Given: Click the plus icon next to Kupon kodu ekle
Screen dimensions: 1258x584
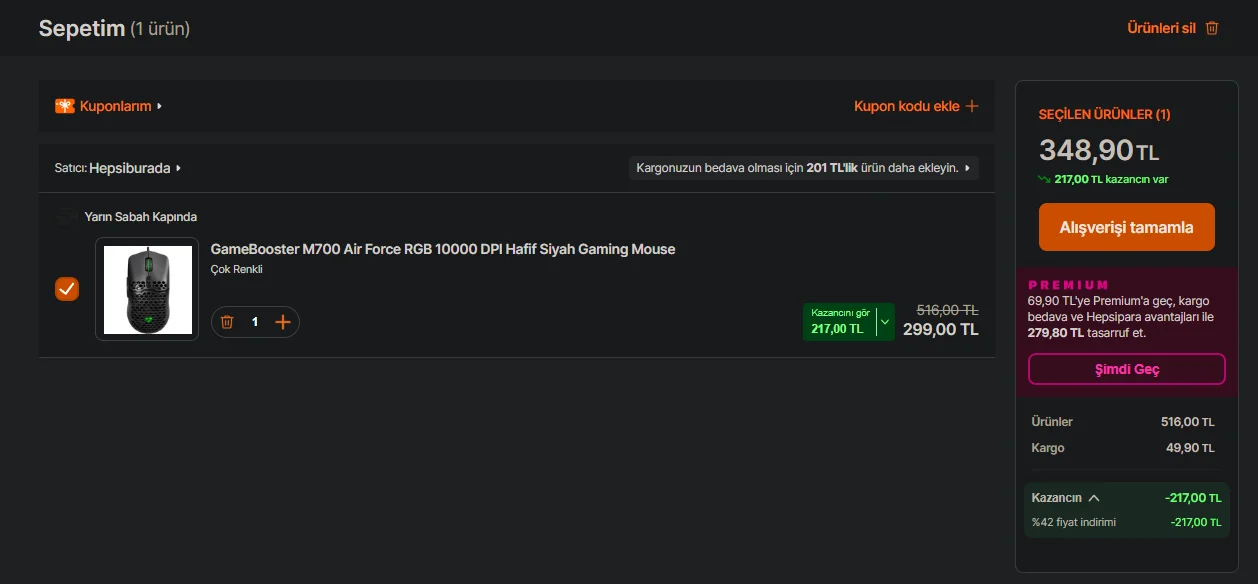Looking at the screenshot, I should [971, 106].
